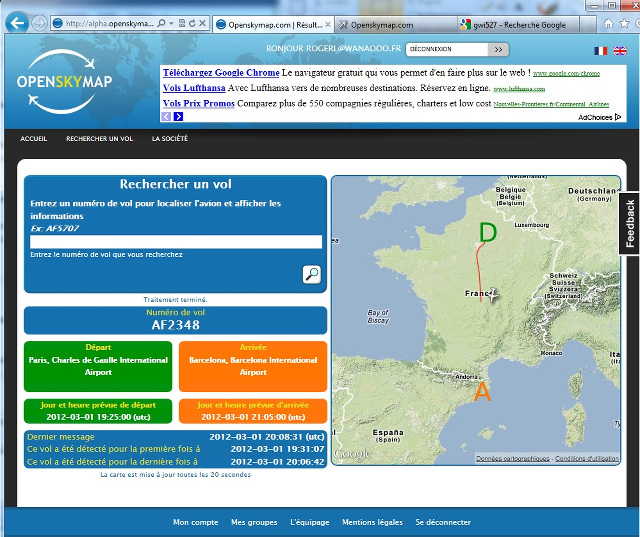The width and height of the screenshot is (640, 537).
Task: Open the Feedback side tab
Action: 630,224
